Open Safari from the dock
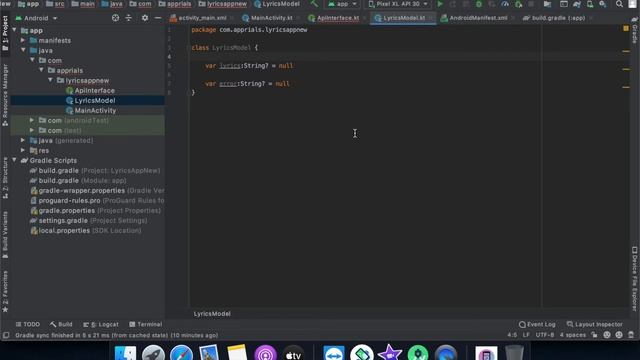The image size is (640, 360). (x=181, y=353)
